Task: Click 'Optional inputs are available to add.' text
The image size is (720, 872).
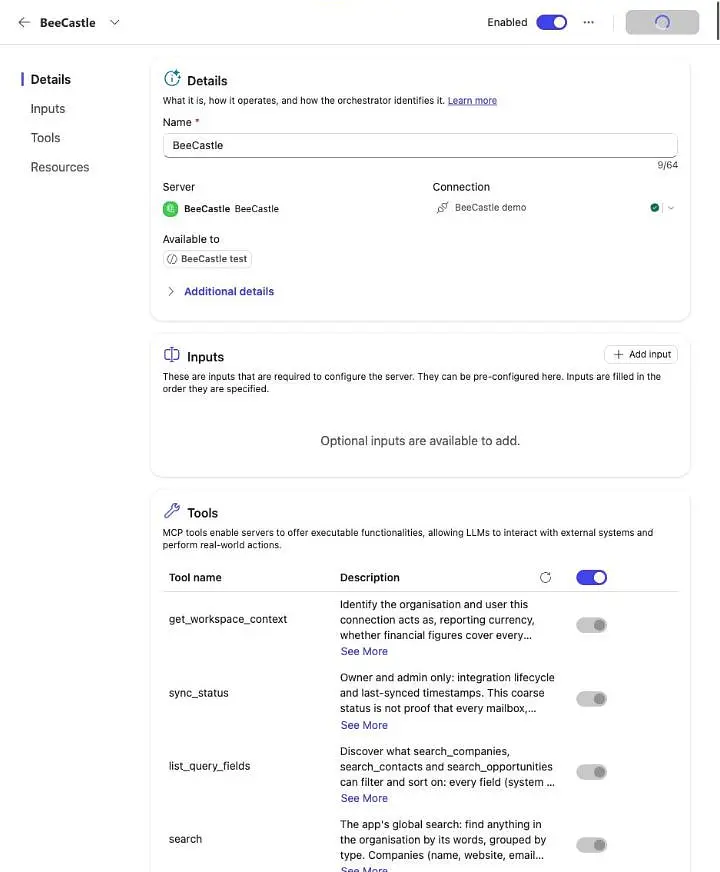Action: click(x=420, y=441)
